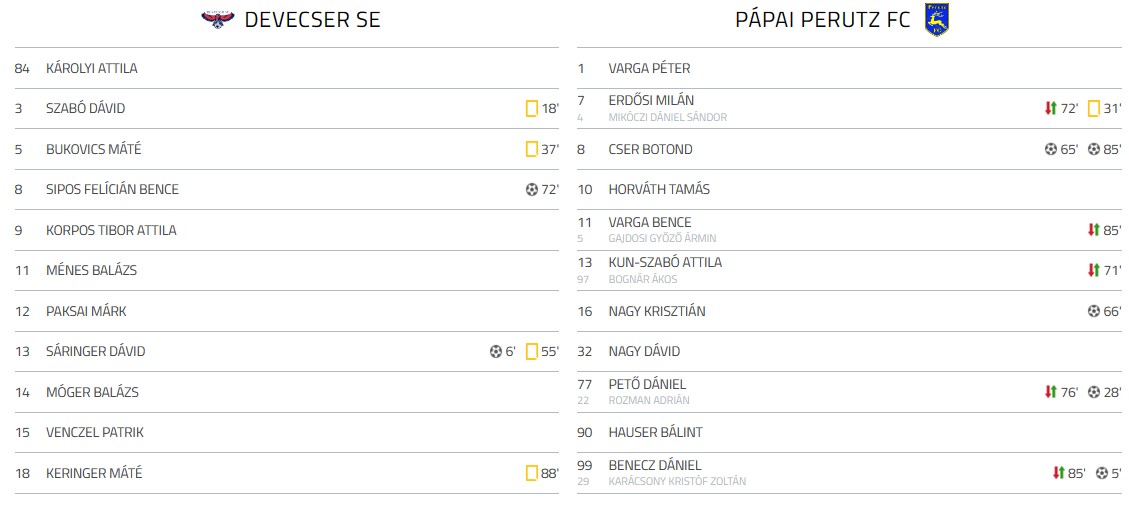Open Károlyi Attila's player page
The image size is (1129, 506).
91,69
